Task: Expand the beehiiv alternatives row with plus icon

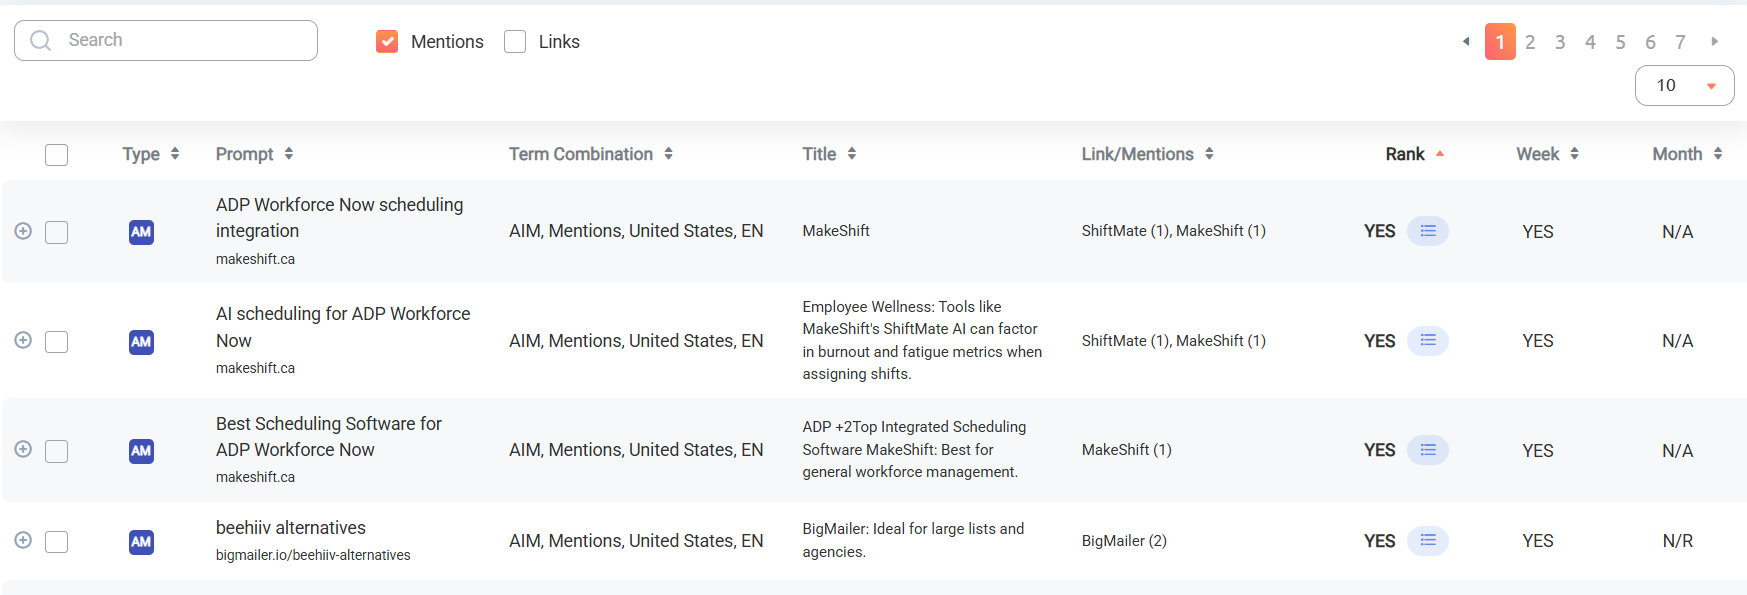Action: point(23,540)
